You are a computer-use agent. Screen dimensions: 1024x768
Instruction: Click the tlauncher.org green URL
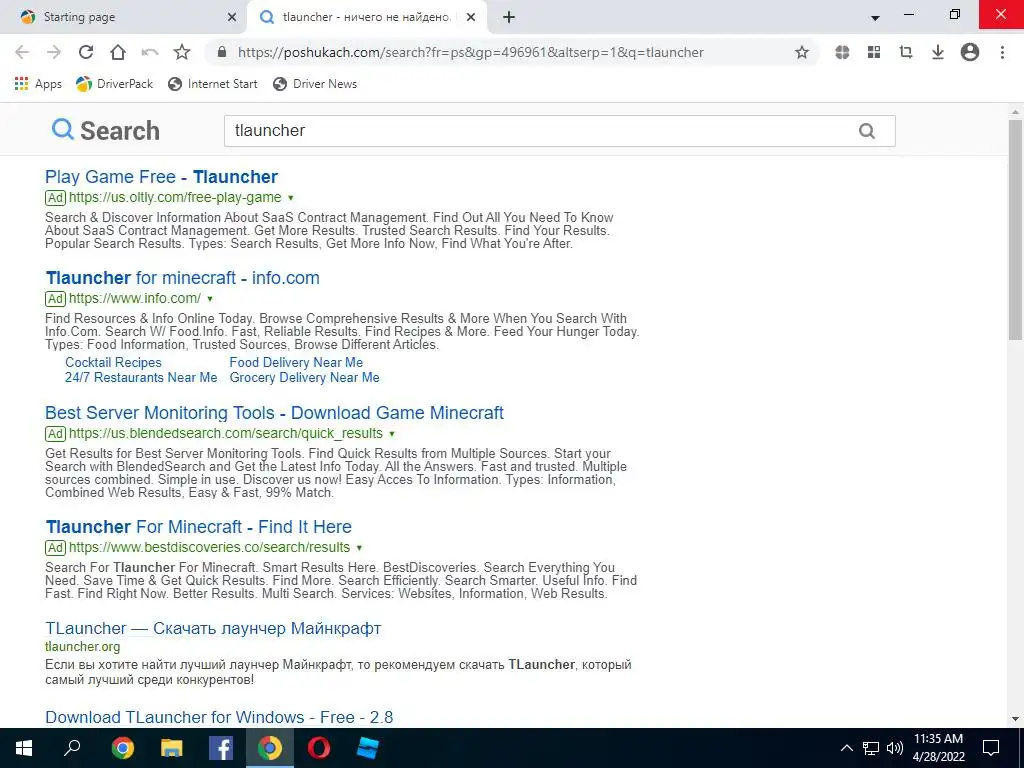point(82,647)
